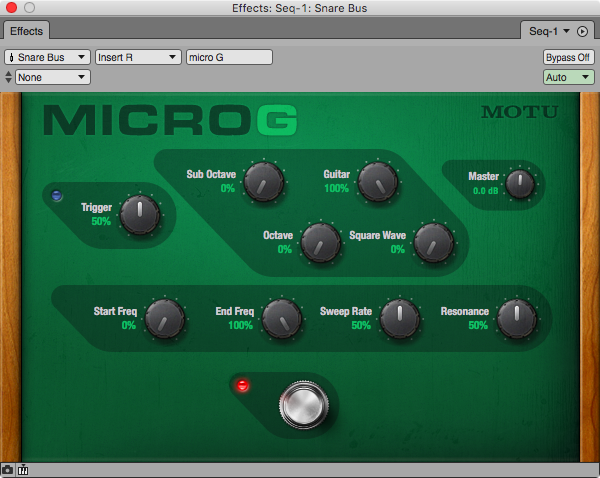Open the Snare Bus track dropdown
Viewport: 600px width, 478px height.
click(x=47, y=57)
